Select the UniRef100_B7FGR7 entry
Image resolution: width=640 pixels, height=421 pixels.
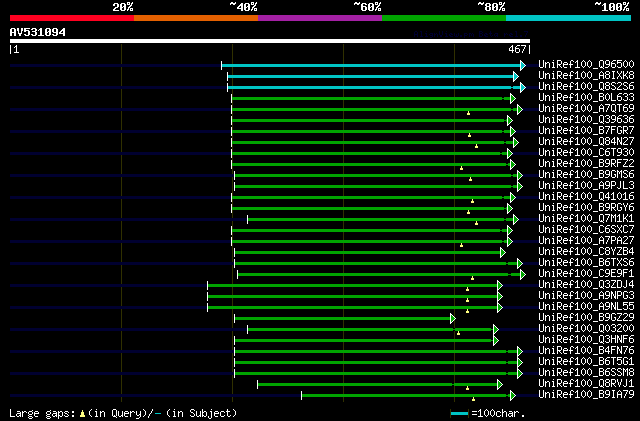[586, 131]
